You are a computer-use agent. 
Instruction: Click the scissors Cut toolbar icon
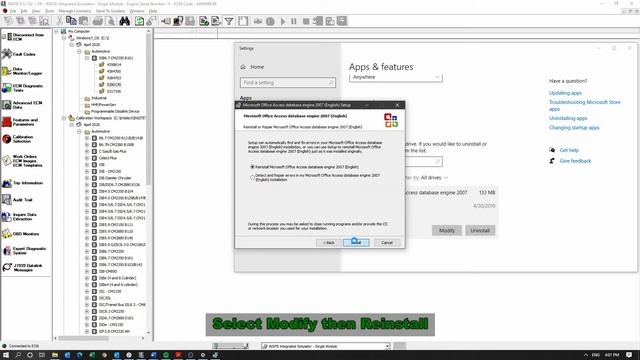59,21
